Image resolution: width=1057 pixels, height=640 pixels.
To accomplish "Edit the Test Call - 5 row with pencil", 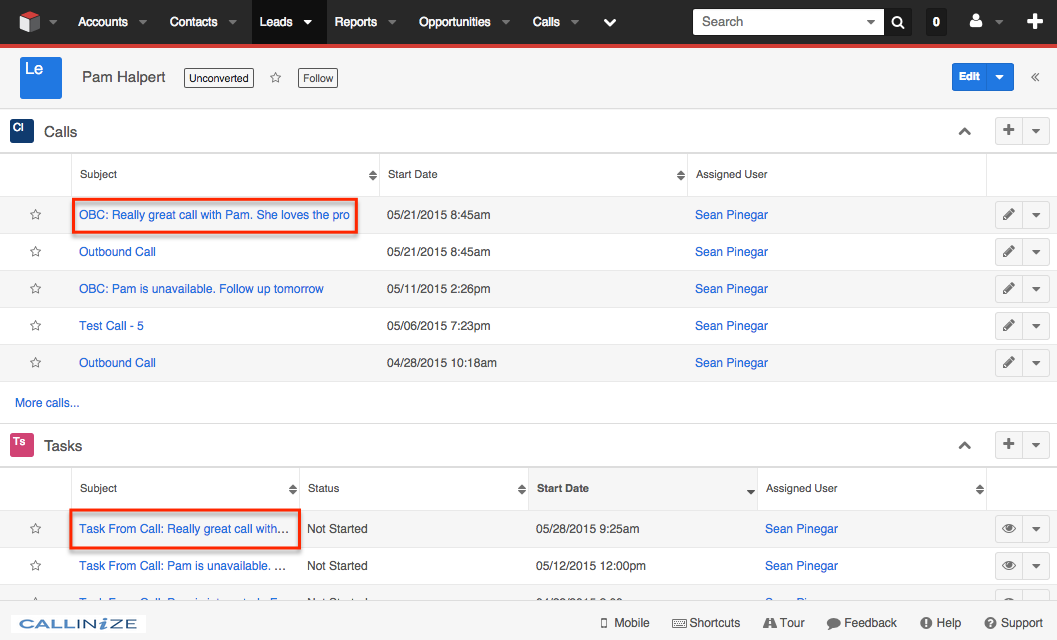I will pyautogui.click(x=1008, y=326).
